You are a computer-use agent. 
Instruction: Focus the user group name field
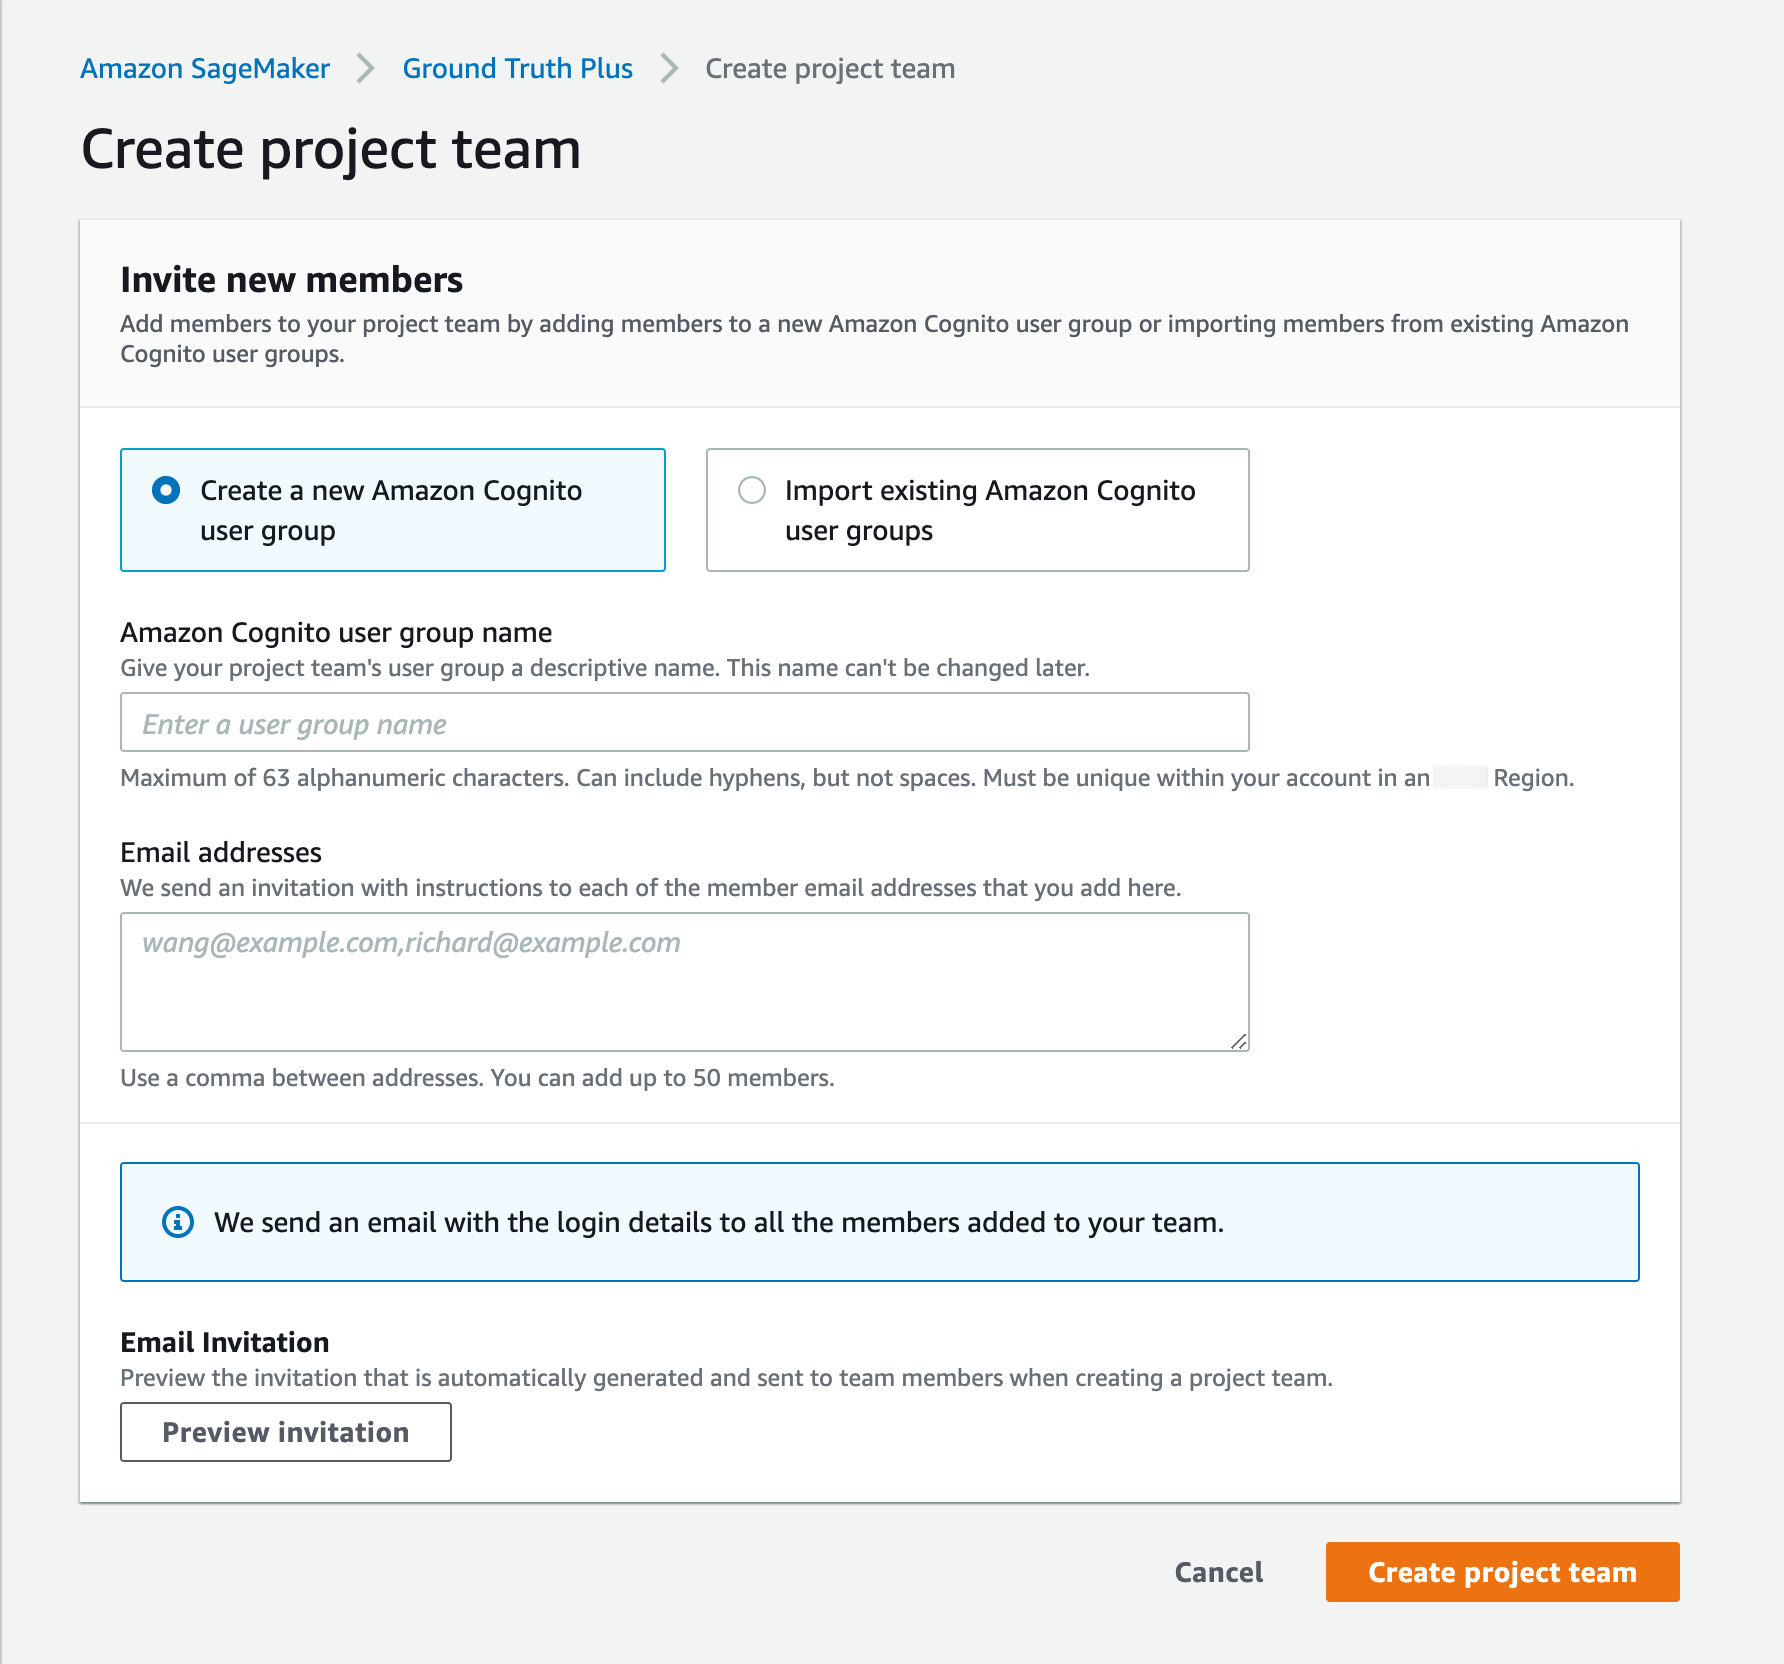684,722
